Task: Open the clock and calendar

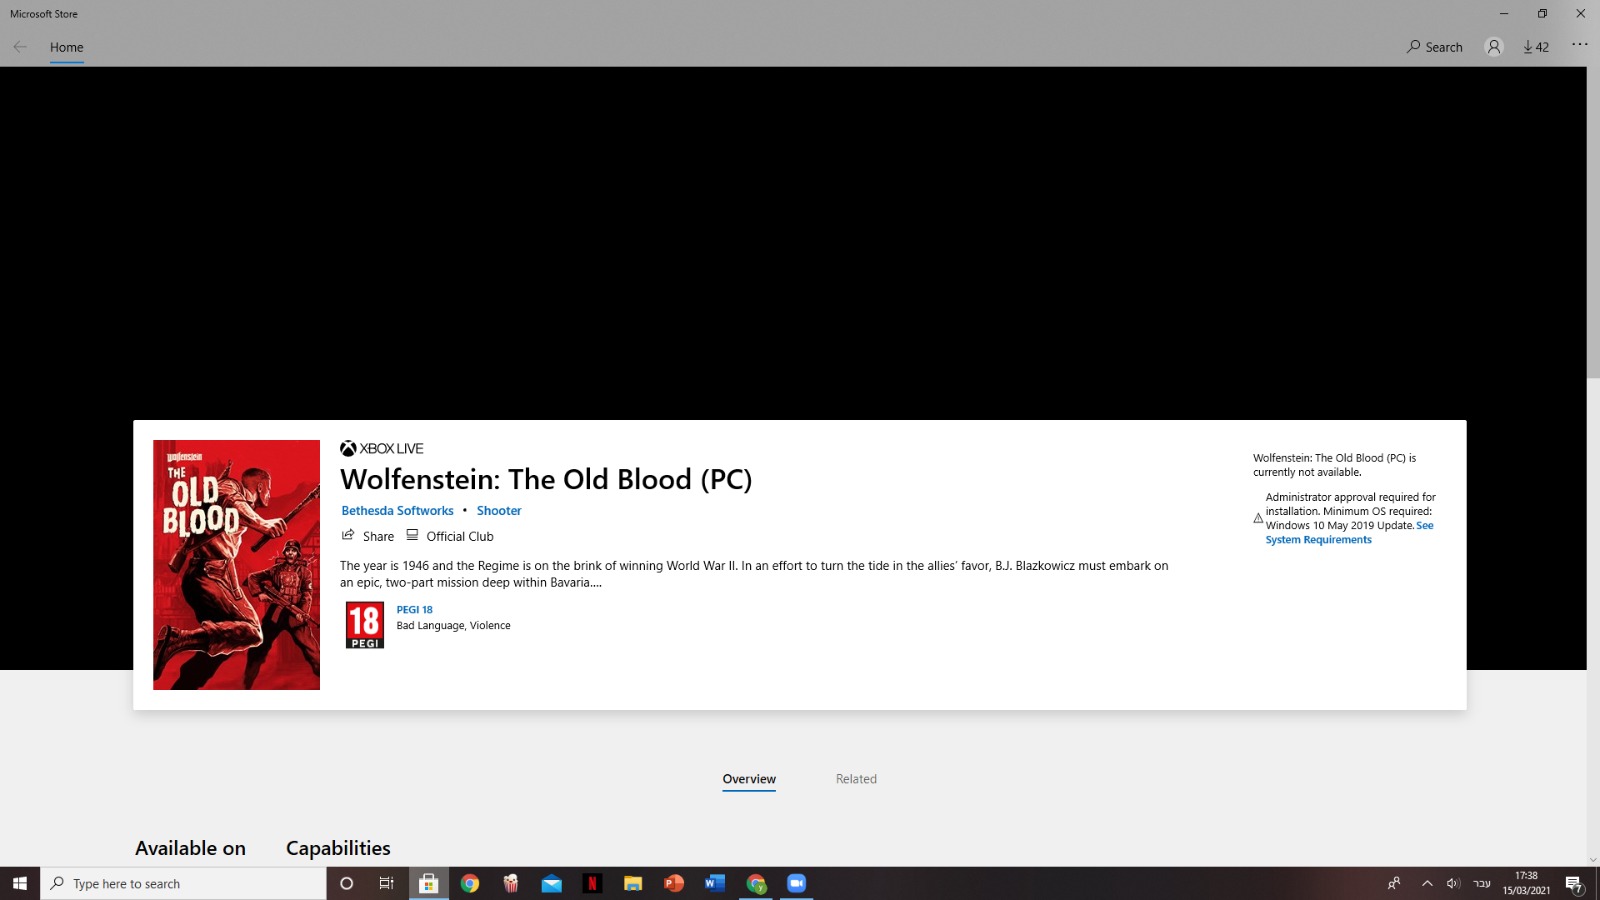Action: (1526, 884)
